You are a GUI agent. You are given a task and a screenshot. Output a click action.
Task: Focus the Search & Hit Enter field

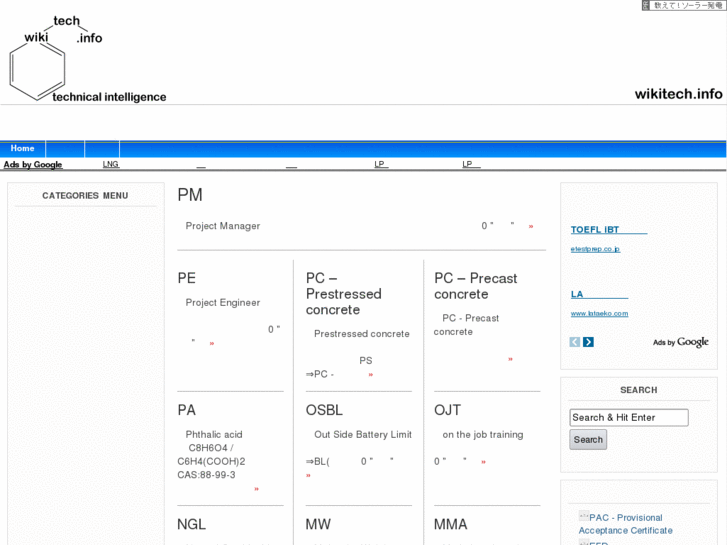point(629,418)
